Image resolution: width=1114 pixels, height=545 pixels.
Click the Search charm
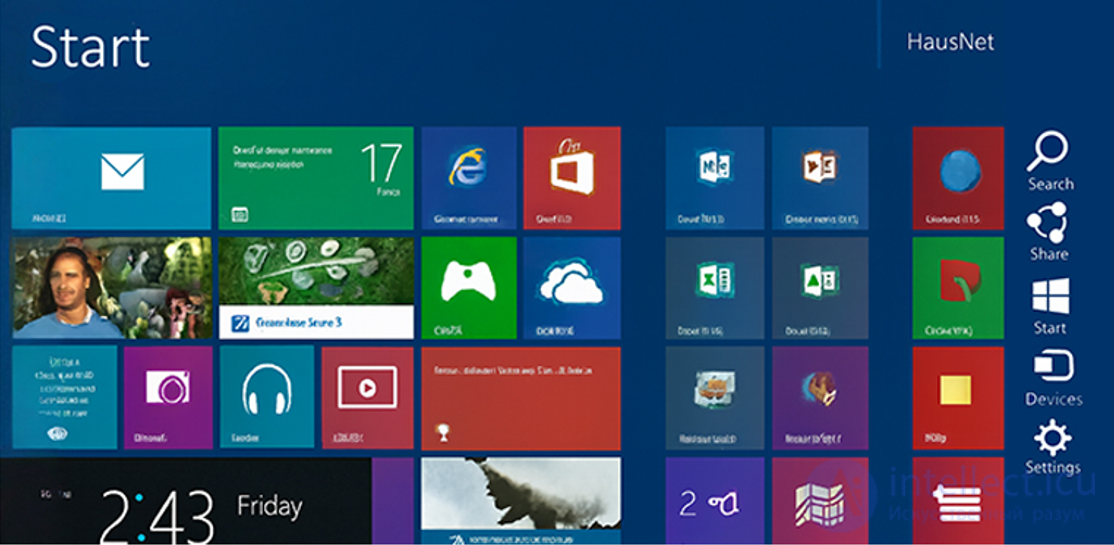pyautogui.click(x=1049, y=161)
